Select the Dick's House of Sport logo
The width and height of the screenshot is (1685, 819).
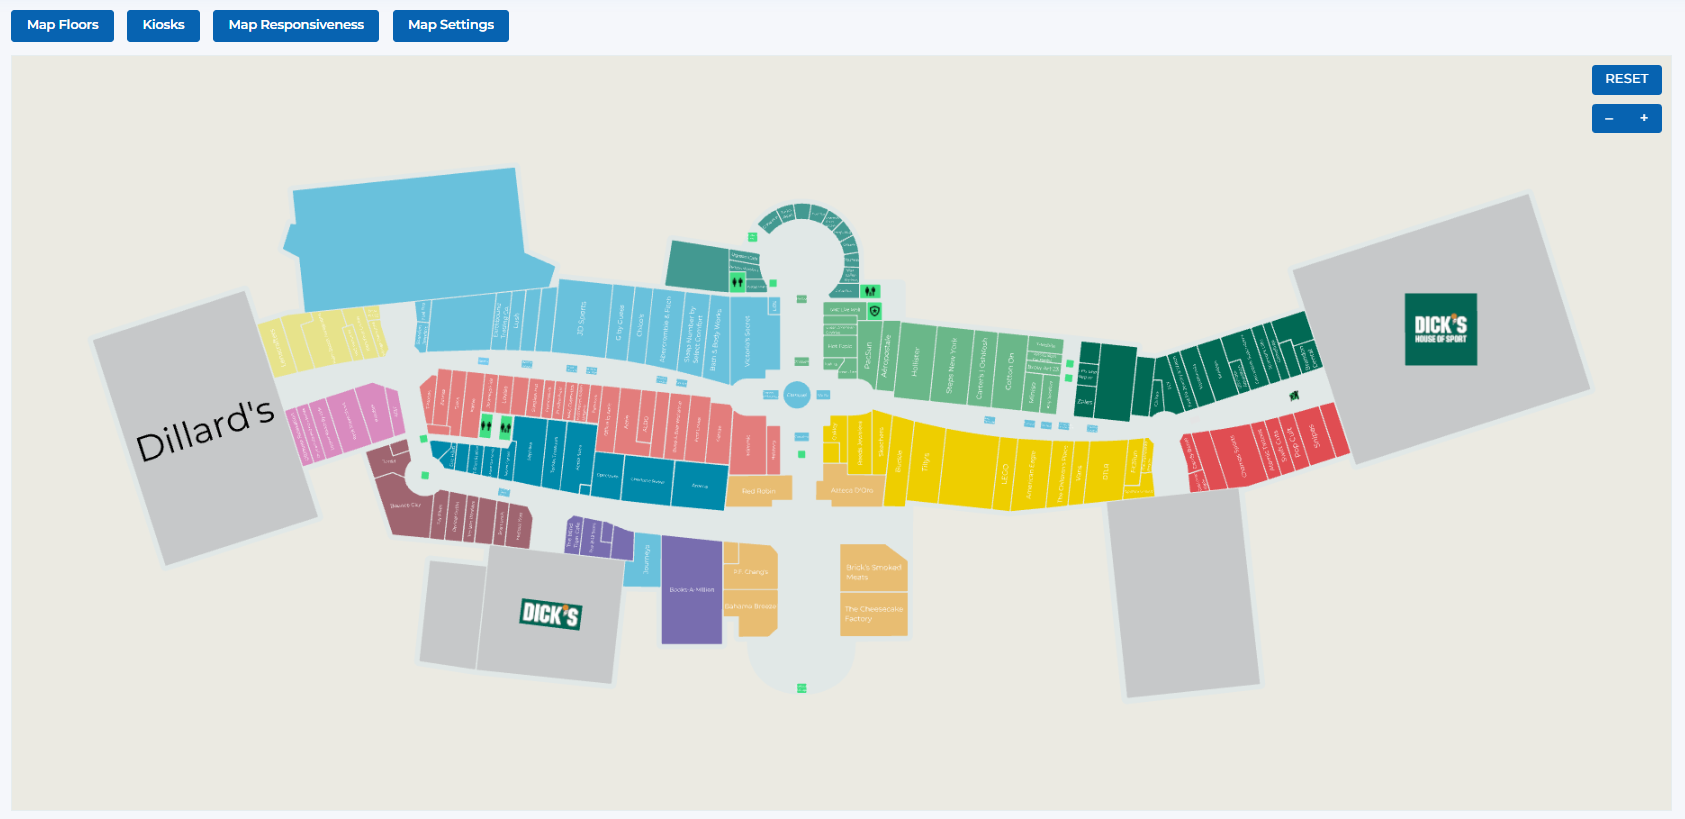(1440, 329)
